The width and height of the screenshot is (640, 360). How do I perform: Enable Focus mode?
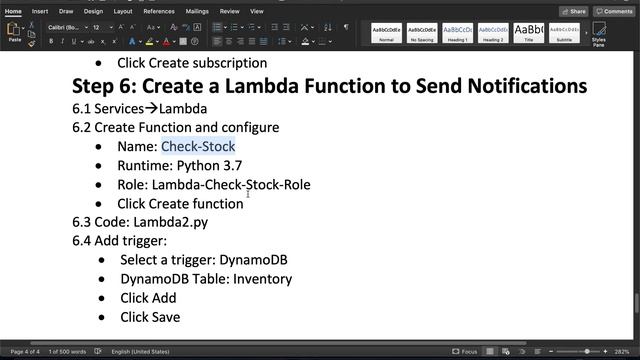point(464,351)
